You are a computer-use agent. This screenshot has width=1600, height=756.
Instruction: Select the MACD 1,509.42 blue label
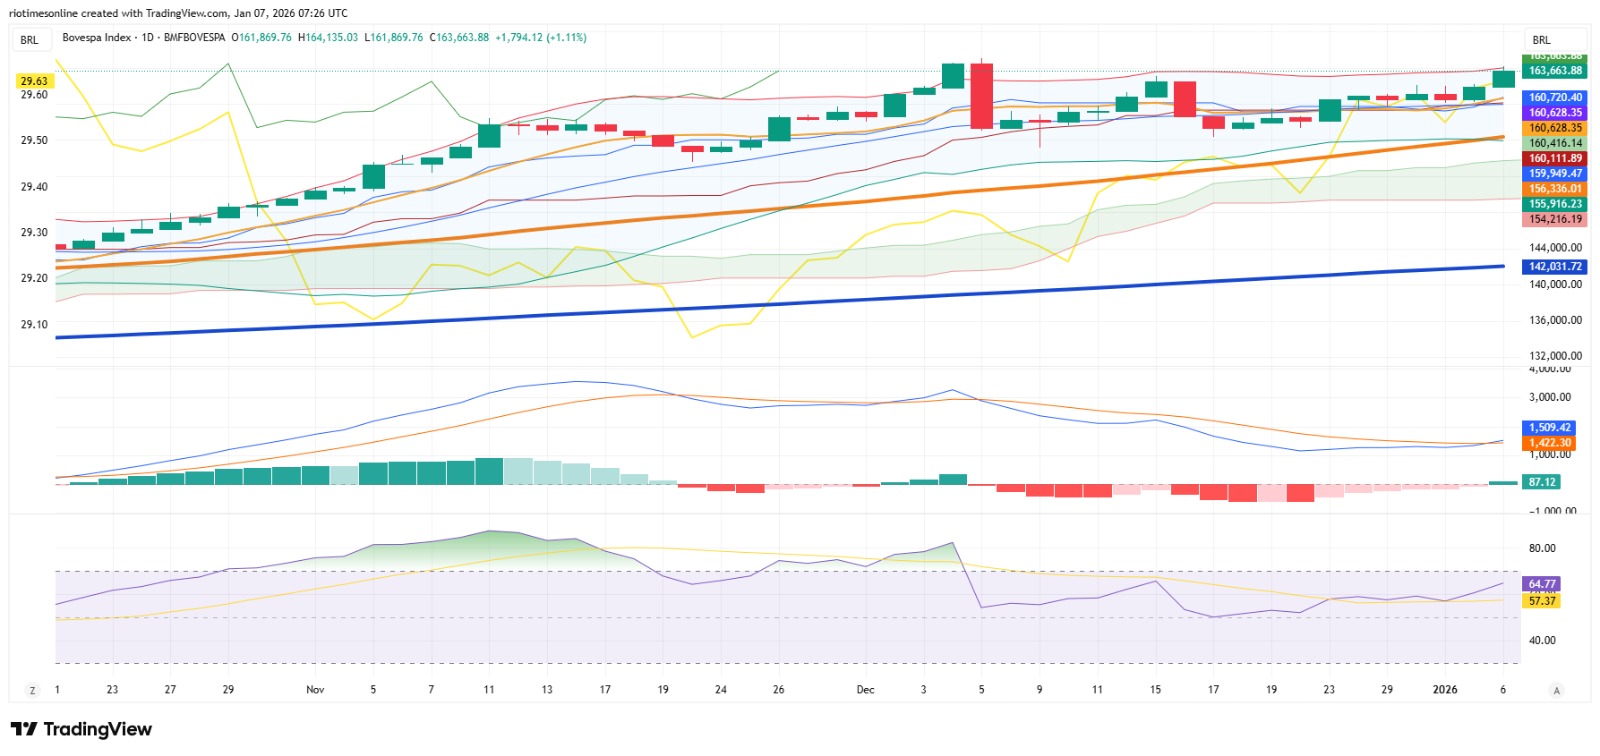[1549, 428]
